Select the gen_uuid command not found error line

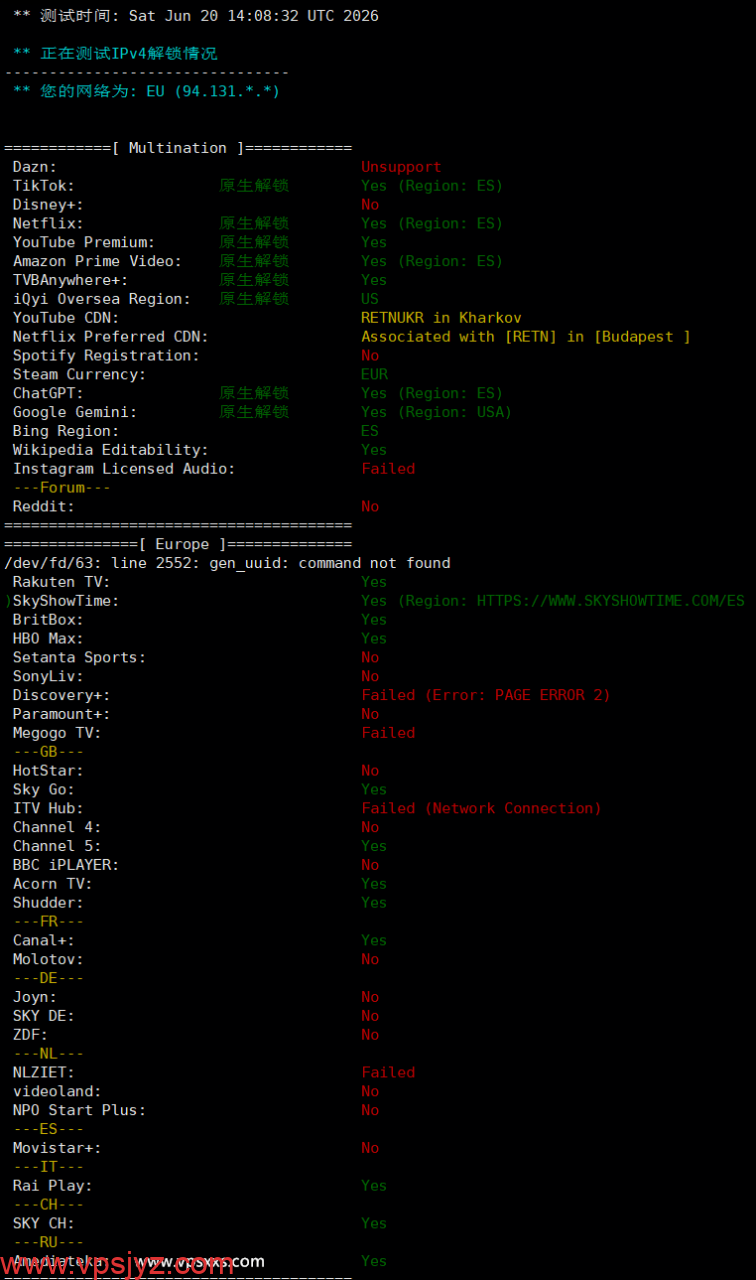pos(227,563)
